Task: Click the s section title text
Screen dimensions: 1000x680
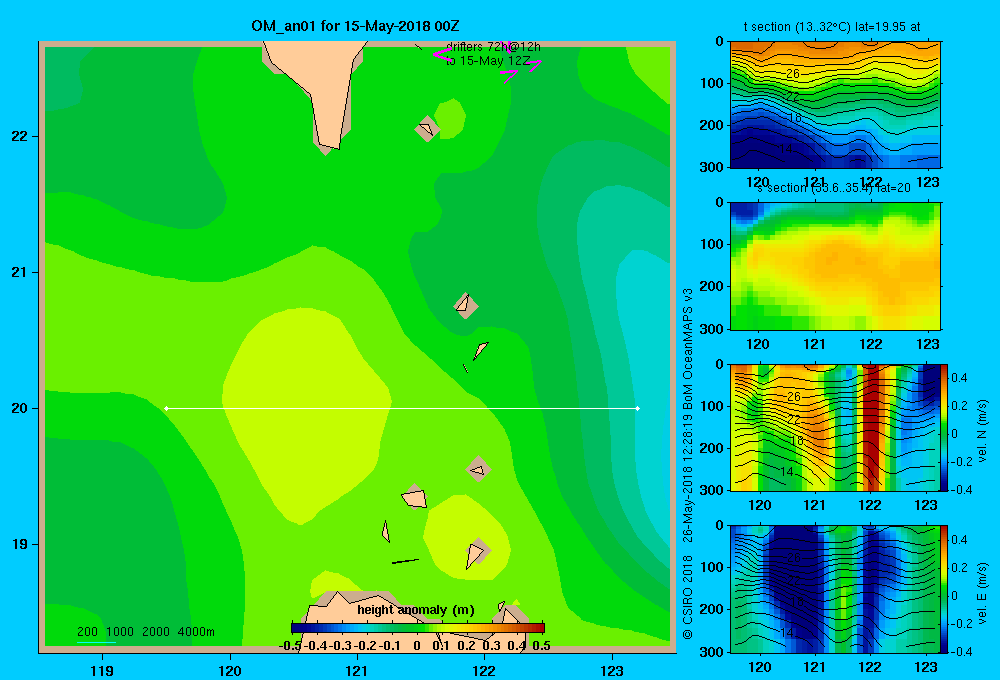Action: point(833,188)
